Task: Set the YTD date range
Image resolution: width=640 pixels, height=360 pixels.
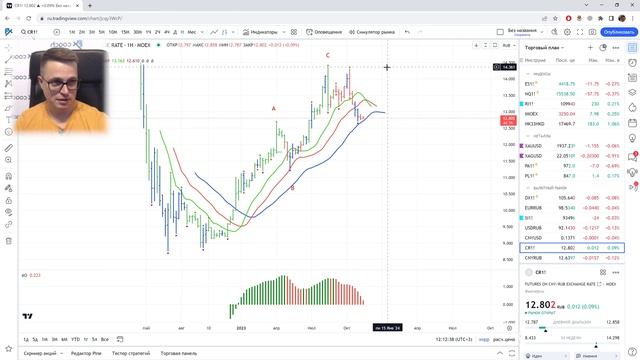Action: (x=76, y=339)
